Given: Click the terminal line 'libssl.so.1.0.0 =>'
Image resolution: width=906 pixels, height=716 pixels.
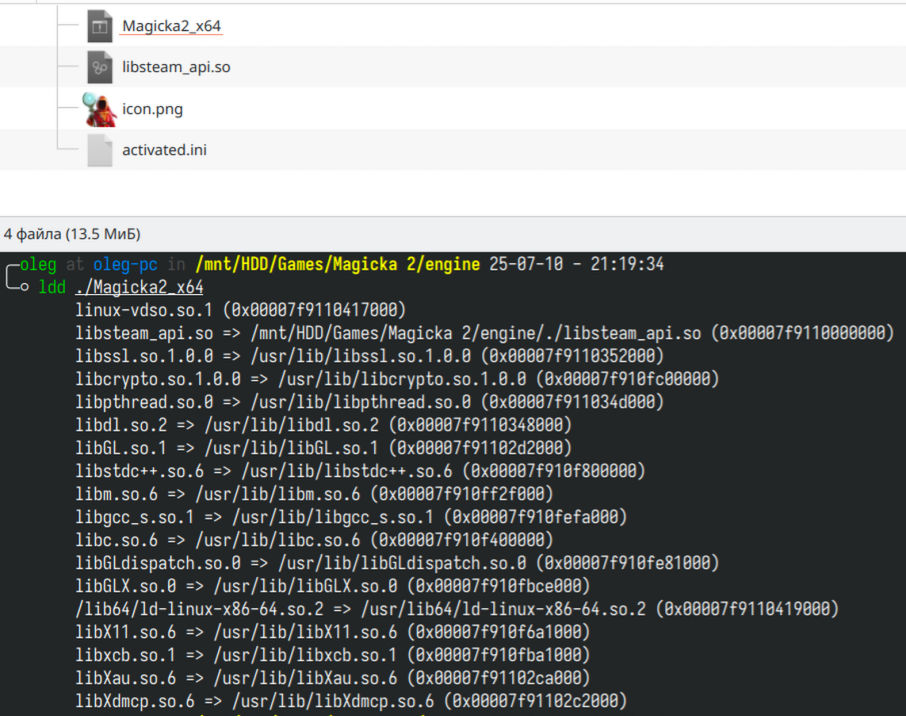Looking at the screenshot, I should 370,356.
